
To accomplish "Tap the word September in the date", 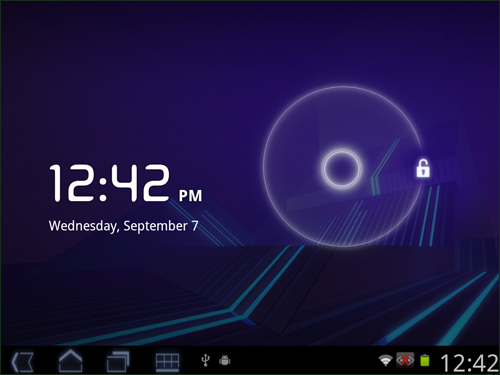I will [x=156, y=226].
